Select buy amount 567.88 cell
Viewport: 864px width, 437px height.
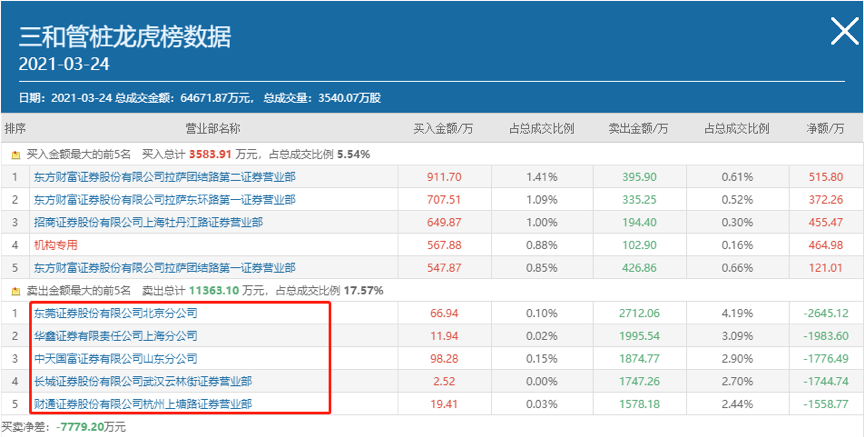pos(444,245)
